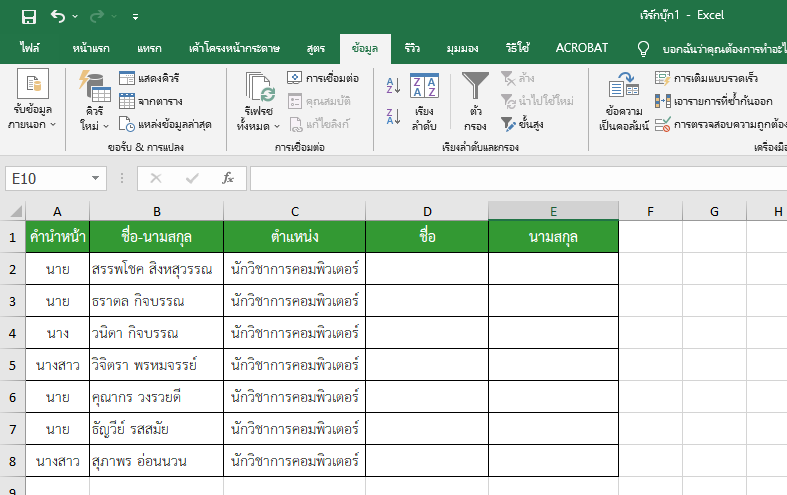The image size is (787, 495).
Task: Click header cell นามสกุล in column E
Action: (x=553, y=236)
